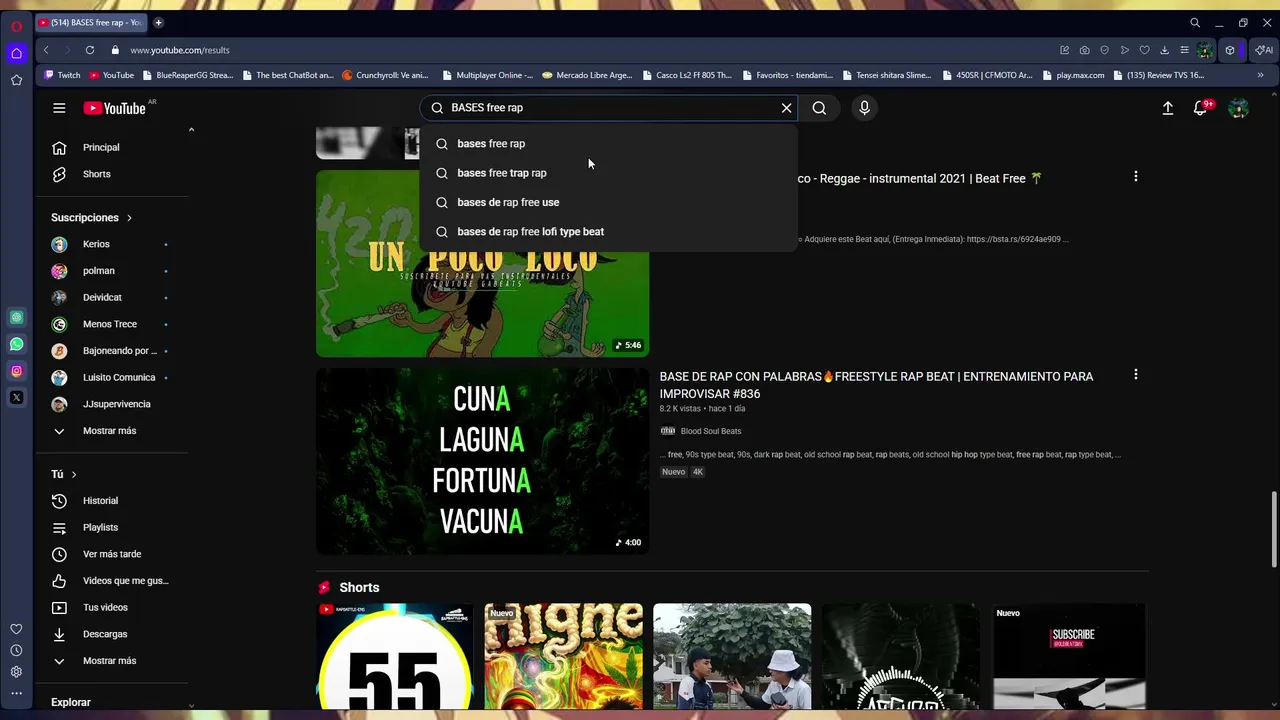Click the search field containing BASES free rap
The image size is (1280, 720).
click(x=608, y=108)
